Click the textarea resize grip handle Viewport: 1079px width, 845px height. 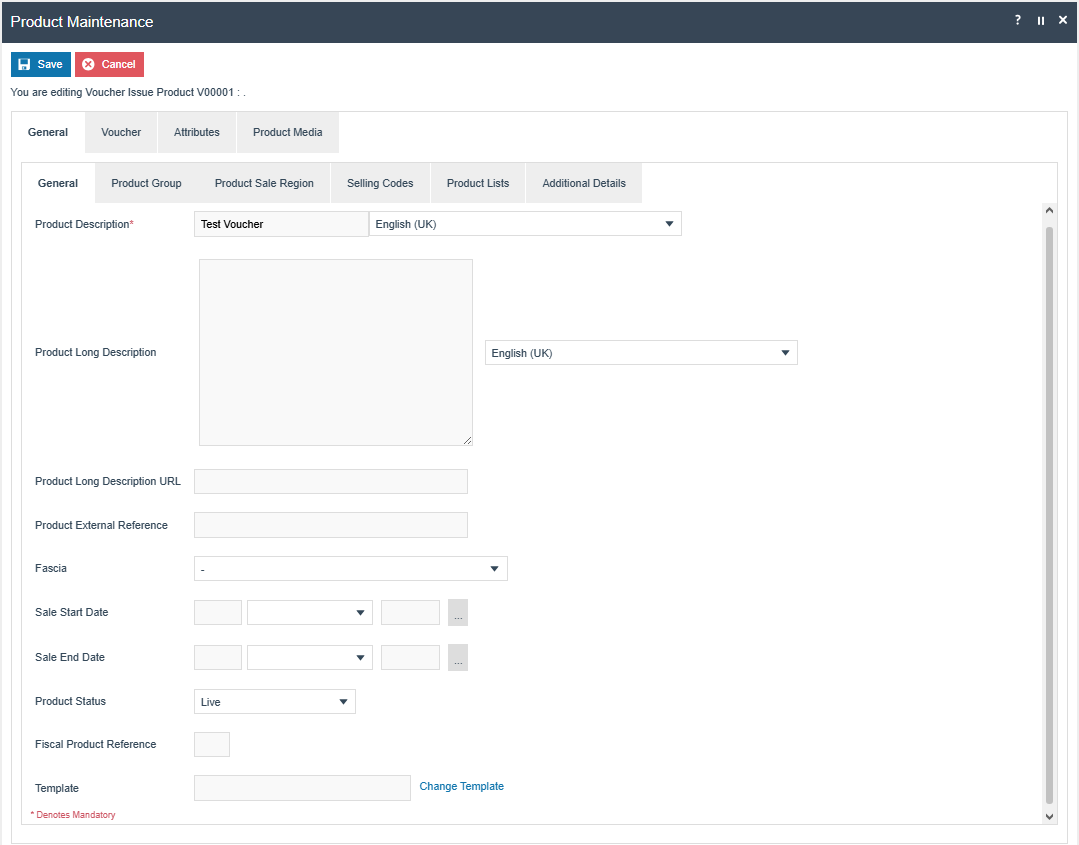coord(467,440)
